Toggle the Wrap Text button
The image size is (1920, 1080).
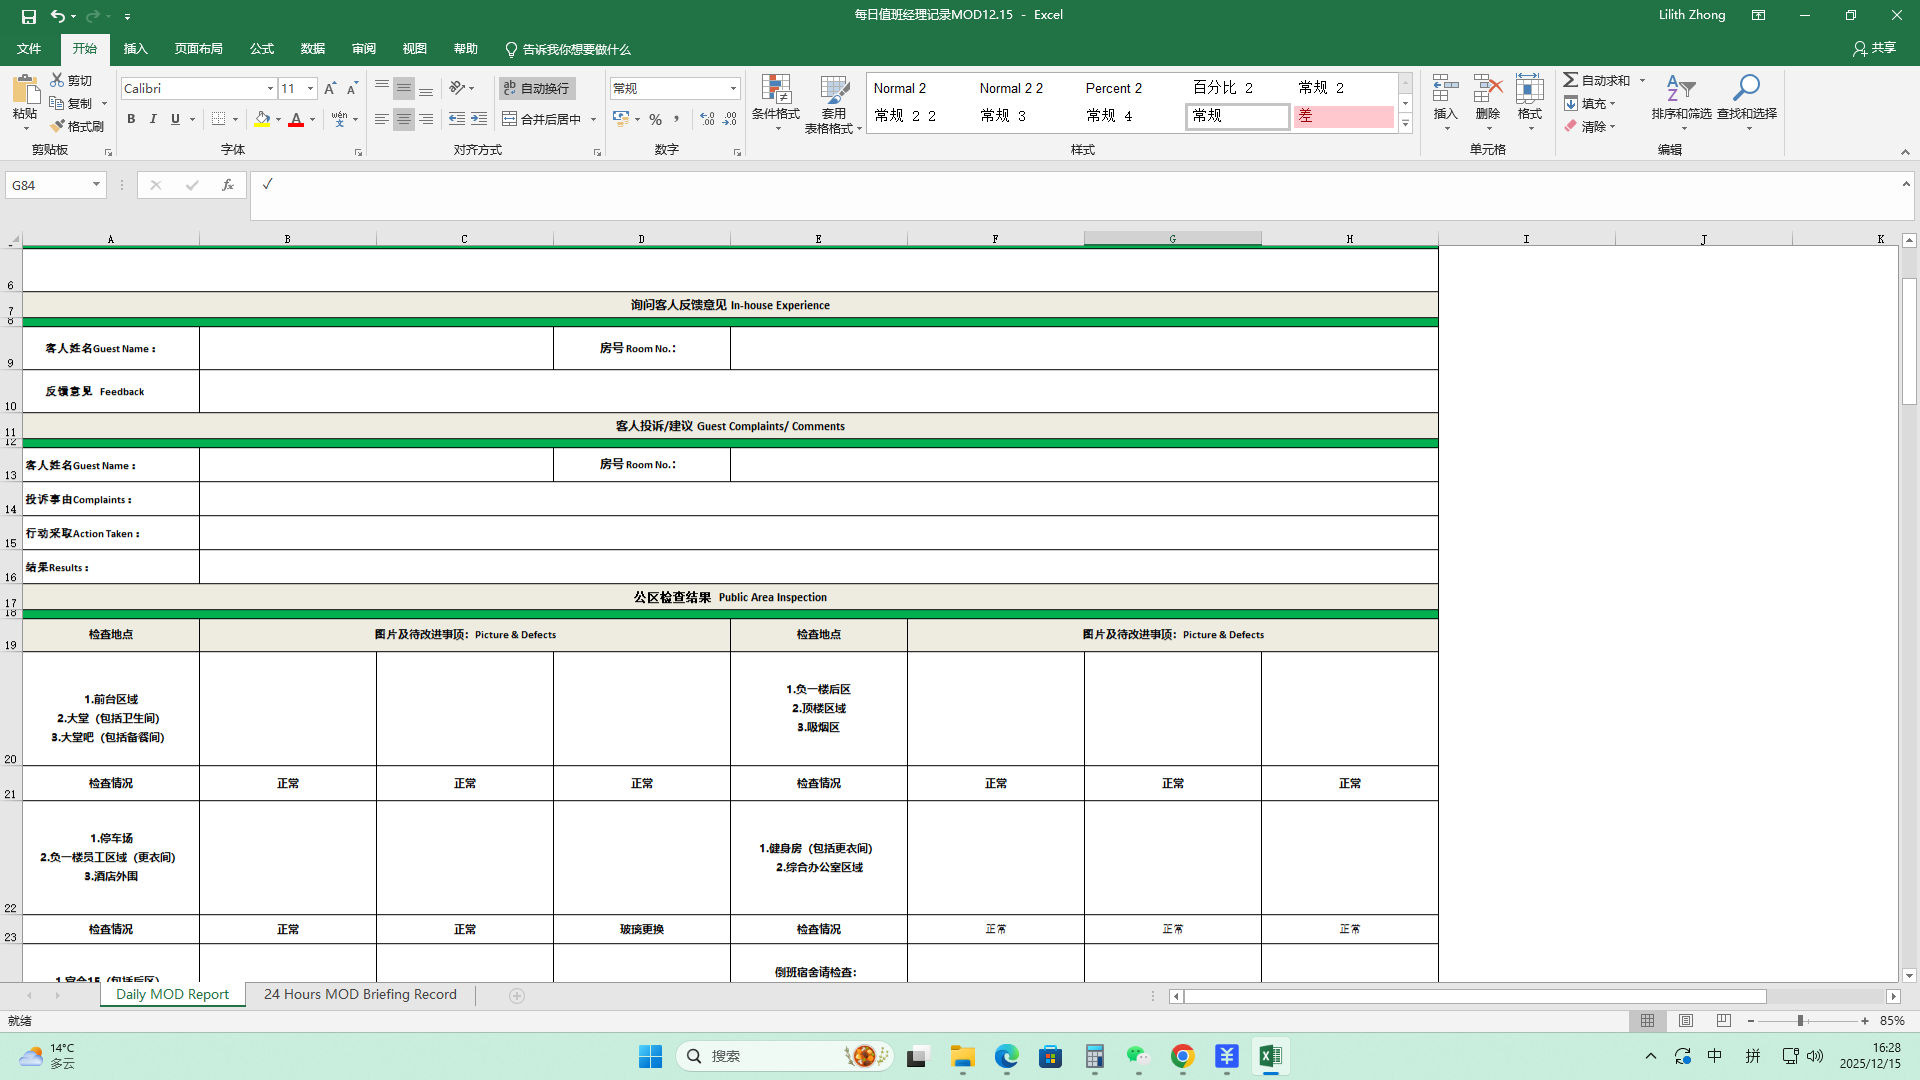click(537, 88)
